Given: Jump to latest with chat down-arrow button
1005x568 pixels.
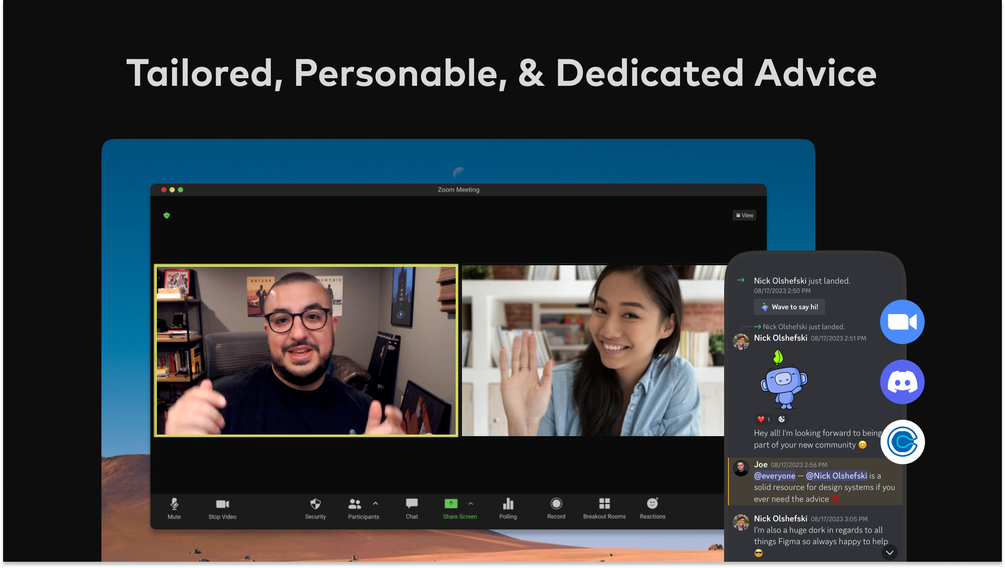Looking at the screenshot, I should (x=889, y=553).
